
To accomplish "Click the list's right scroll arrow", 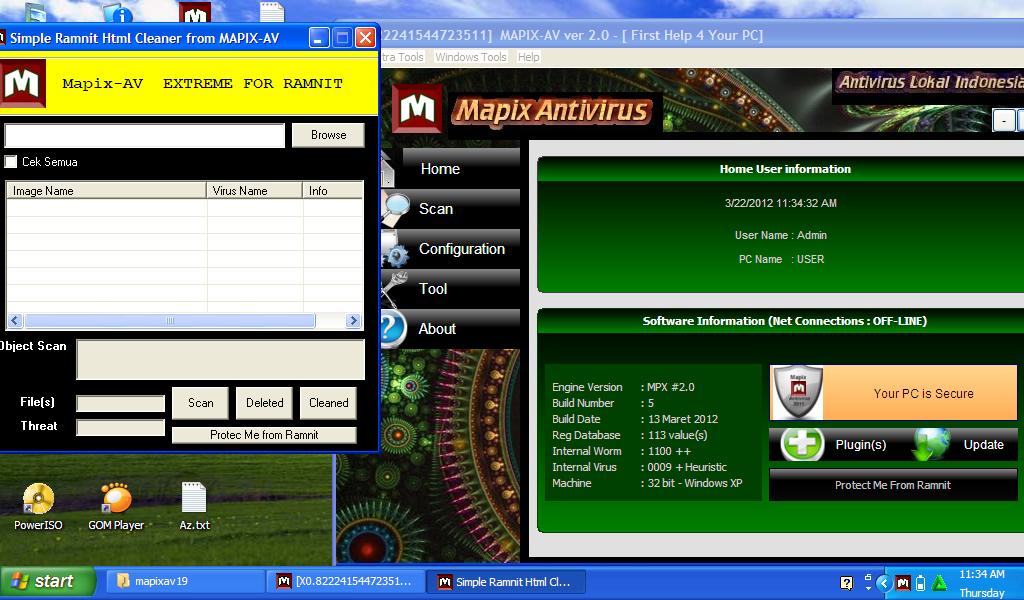I will click(x=353, y=321).
